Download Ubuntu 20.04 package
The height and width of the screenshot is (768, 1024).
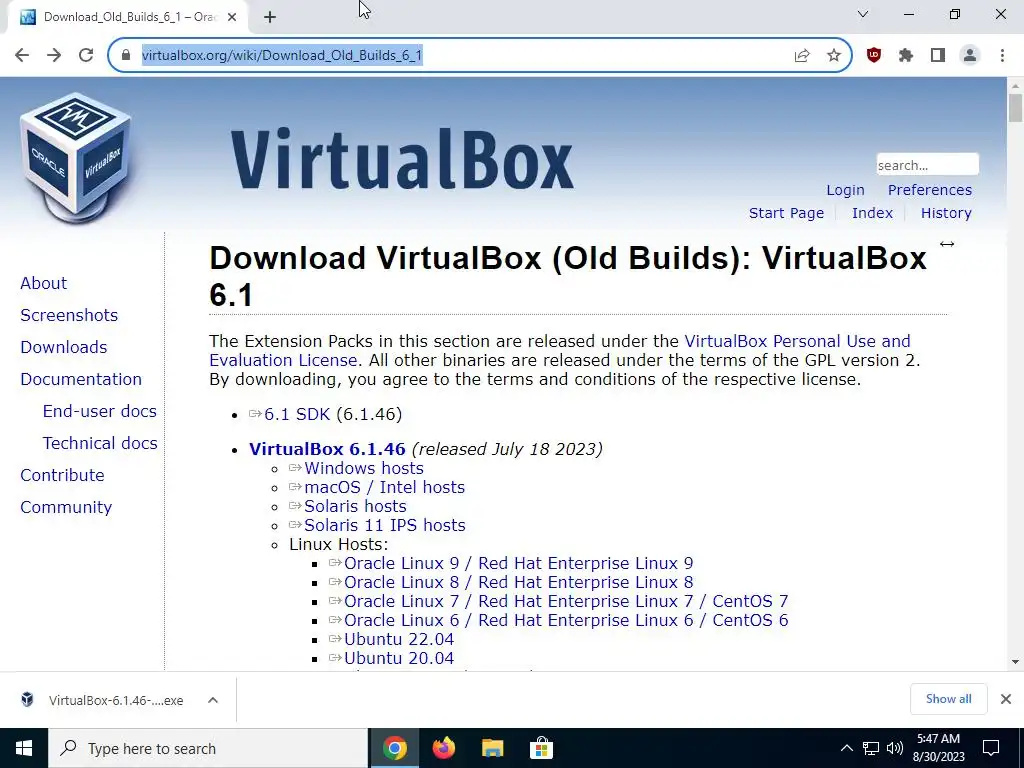(399, 658)
